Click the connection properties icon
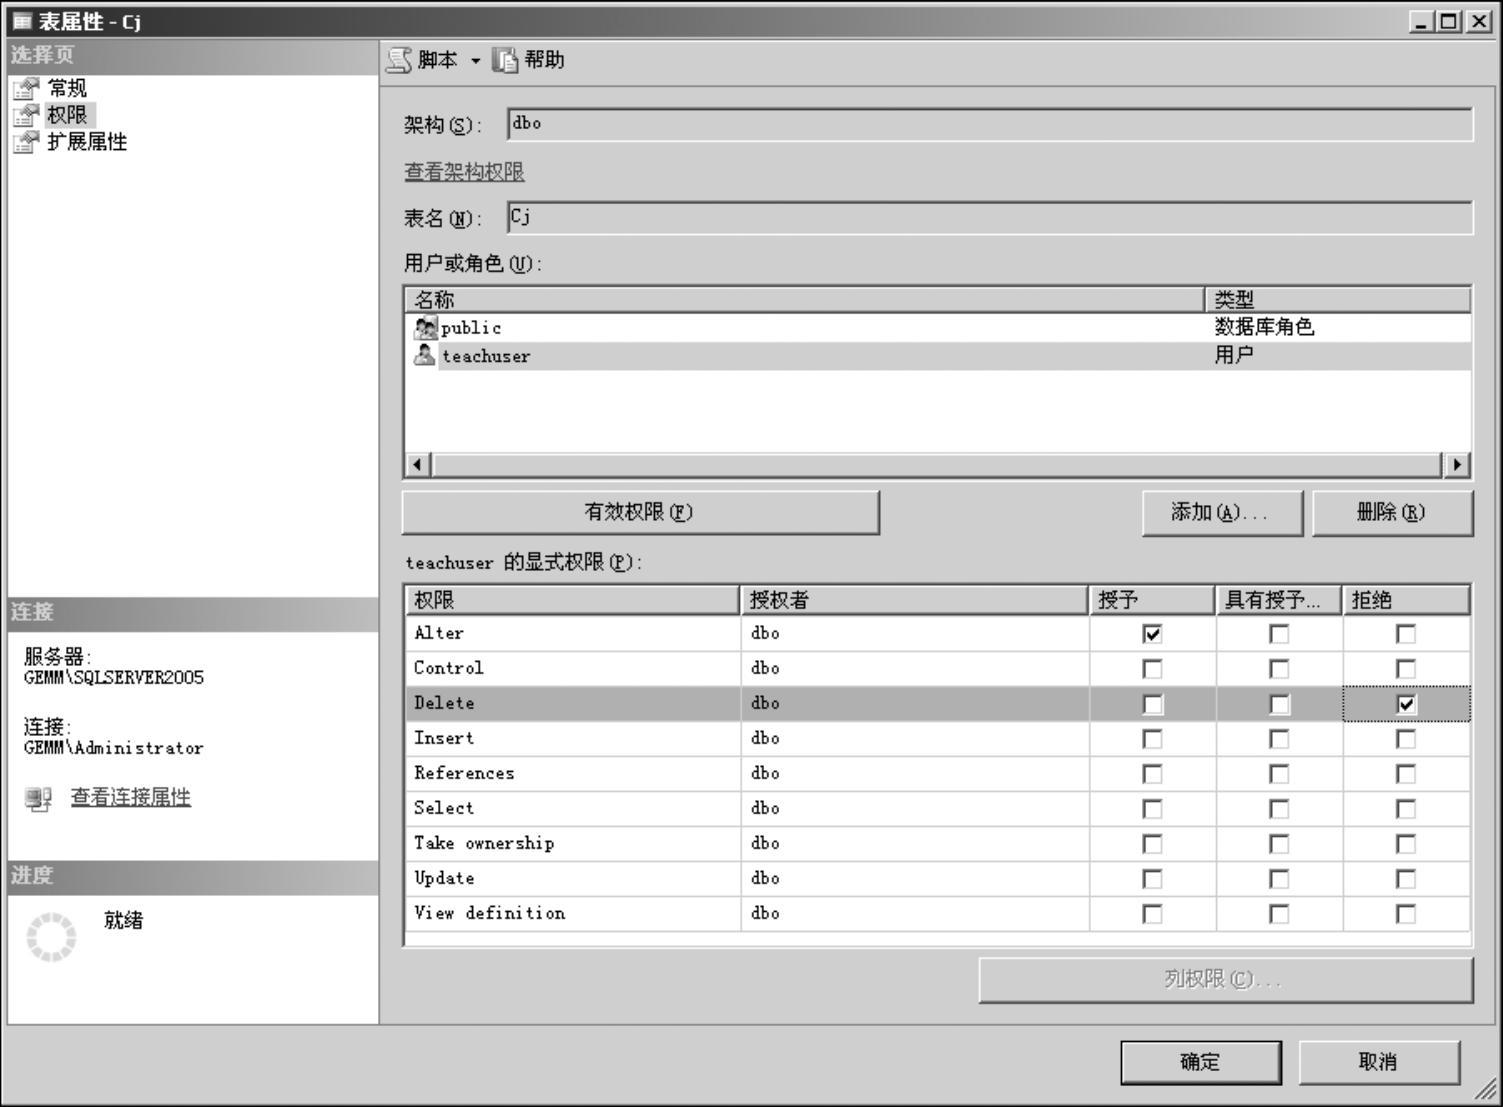The image size is (1503, 1107). pyautogui.click(x=39, y=799)
